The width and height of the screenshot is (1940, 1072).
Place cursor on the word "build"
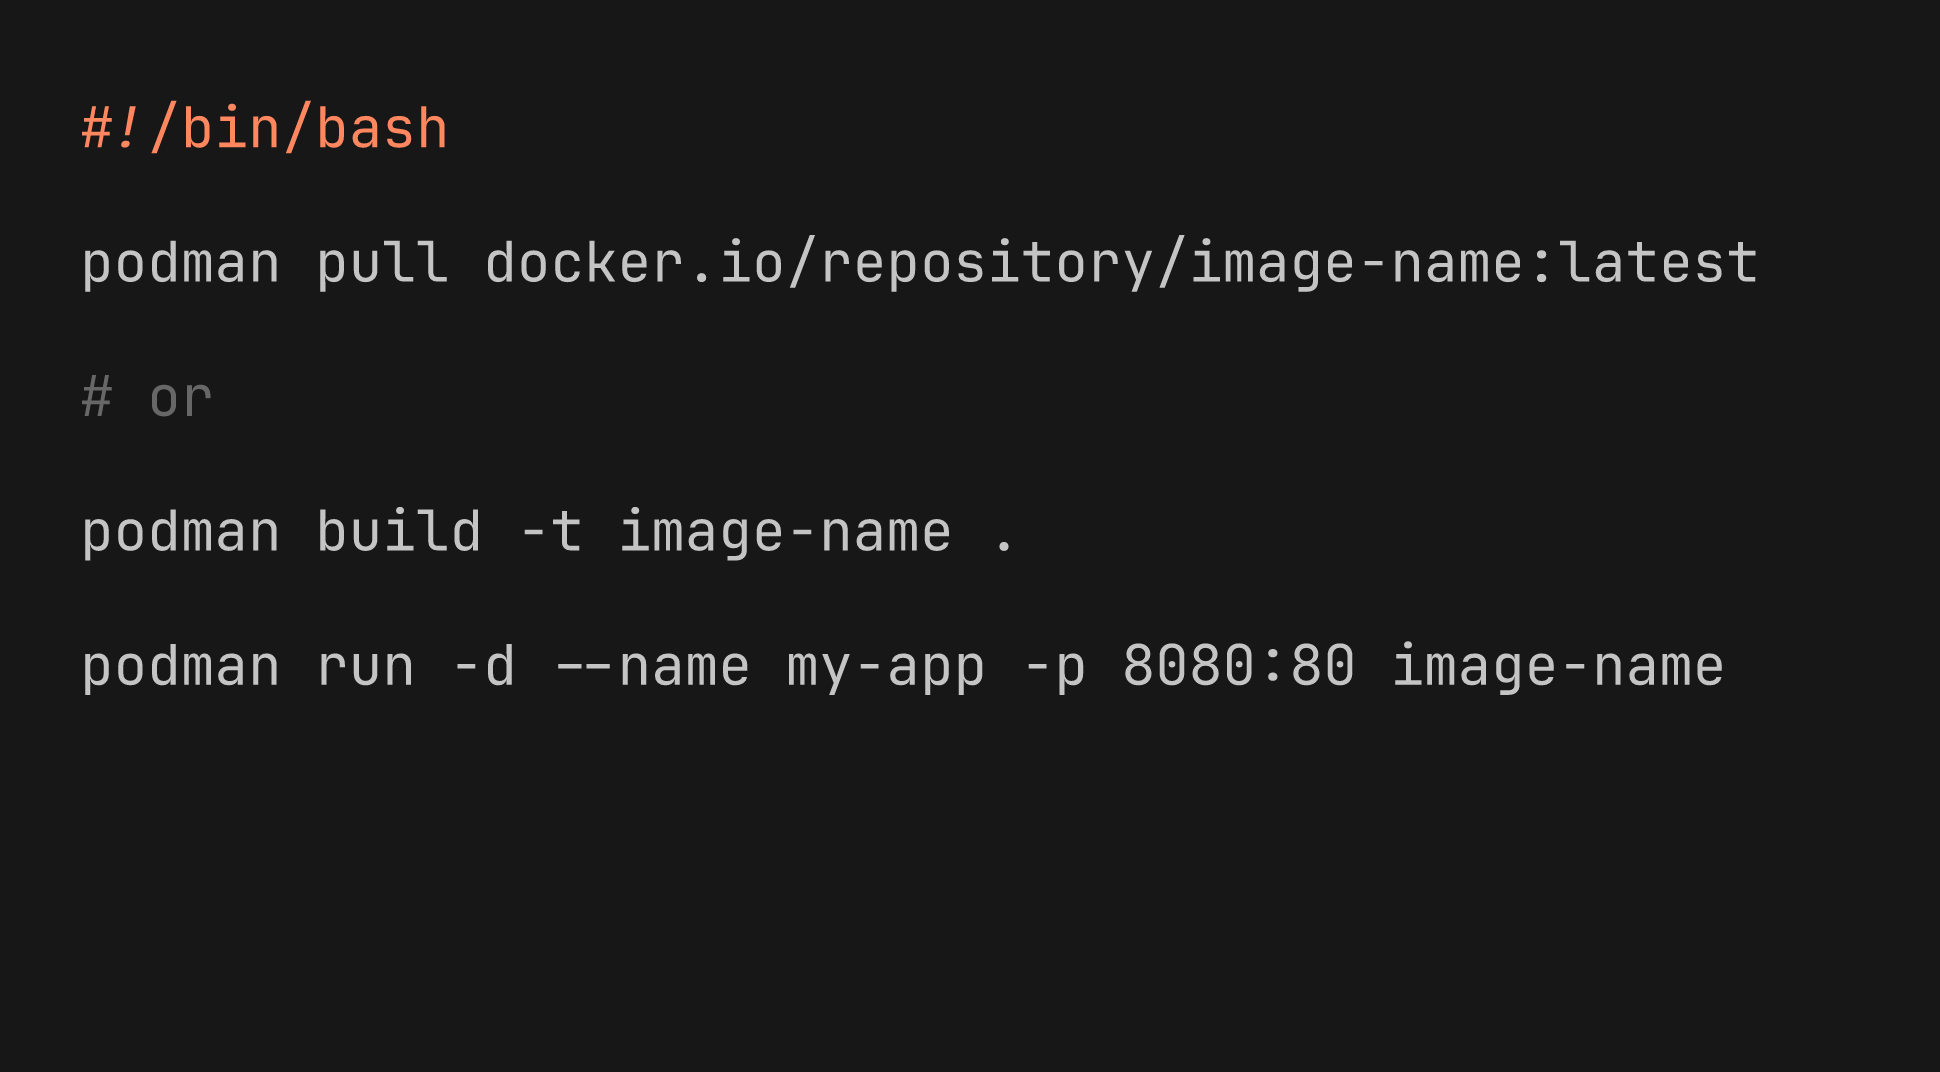click(x=399, y=533)
